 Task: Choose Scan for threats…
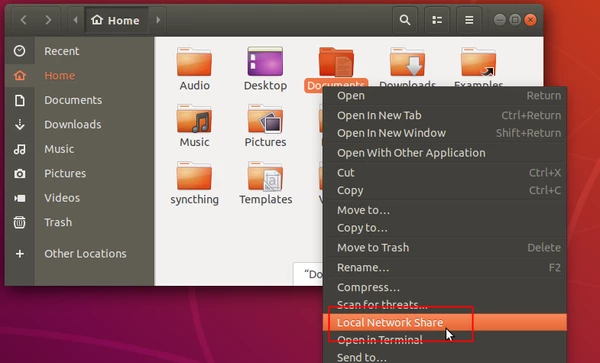pyautogui.click(x=445, y=305)
